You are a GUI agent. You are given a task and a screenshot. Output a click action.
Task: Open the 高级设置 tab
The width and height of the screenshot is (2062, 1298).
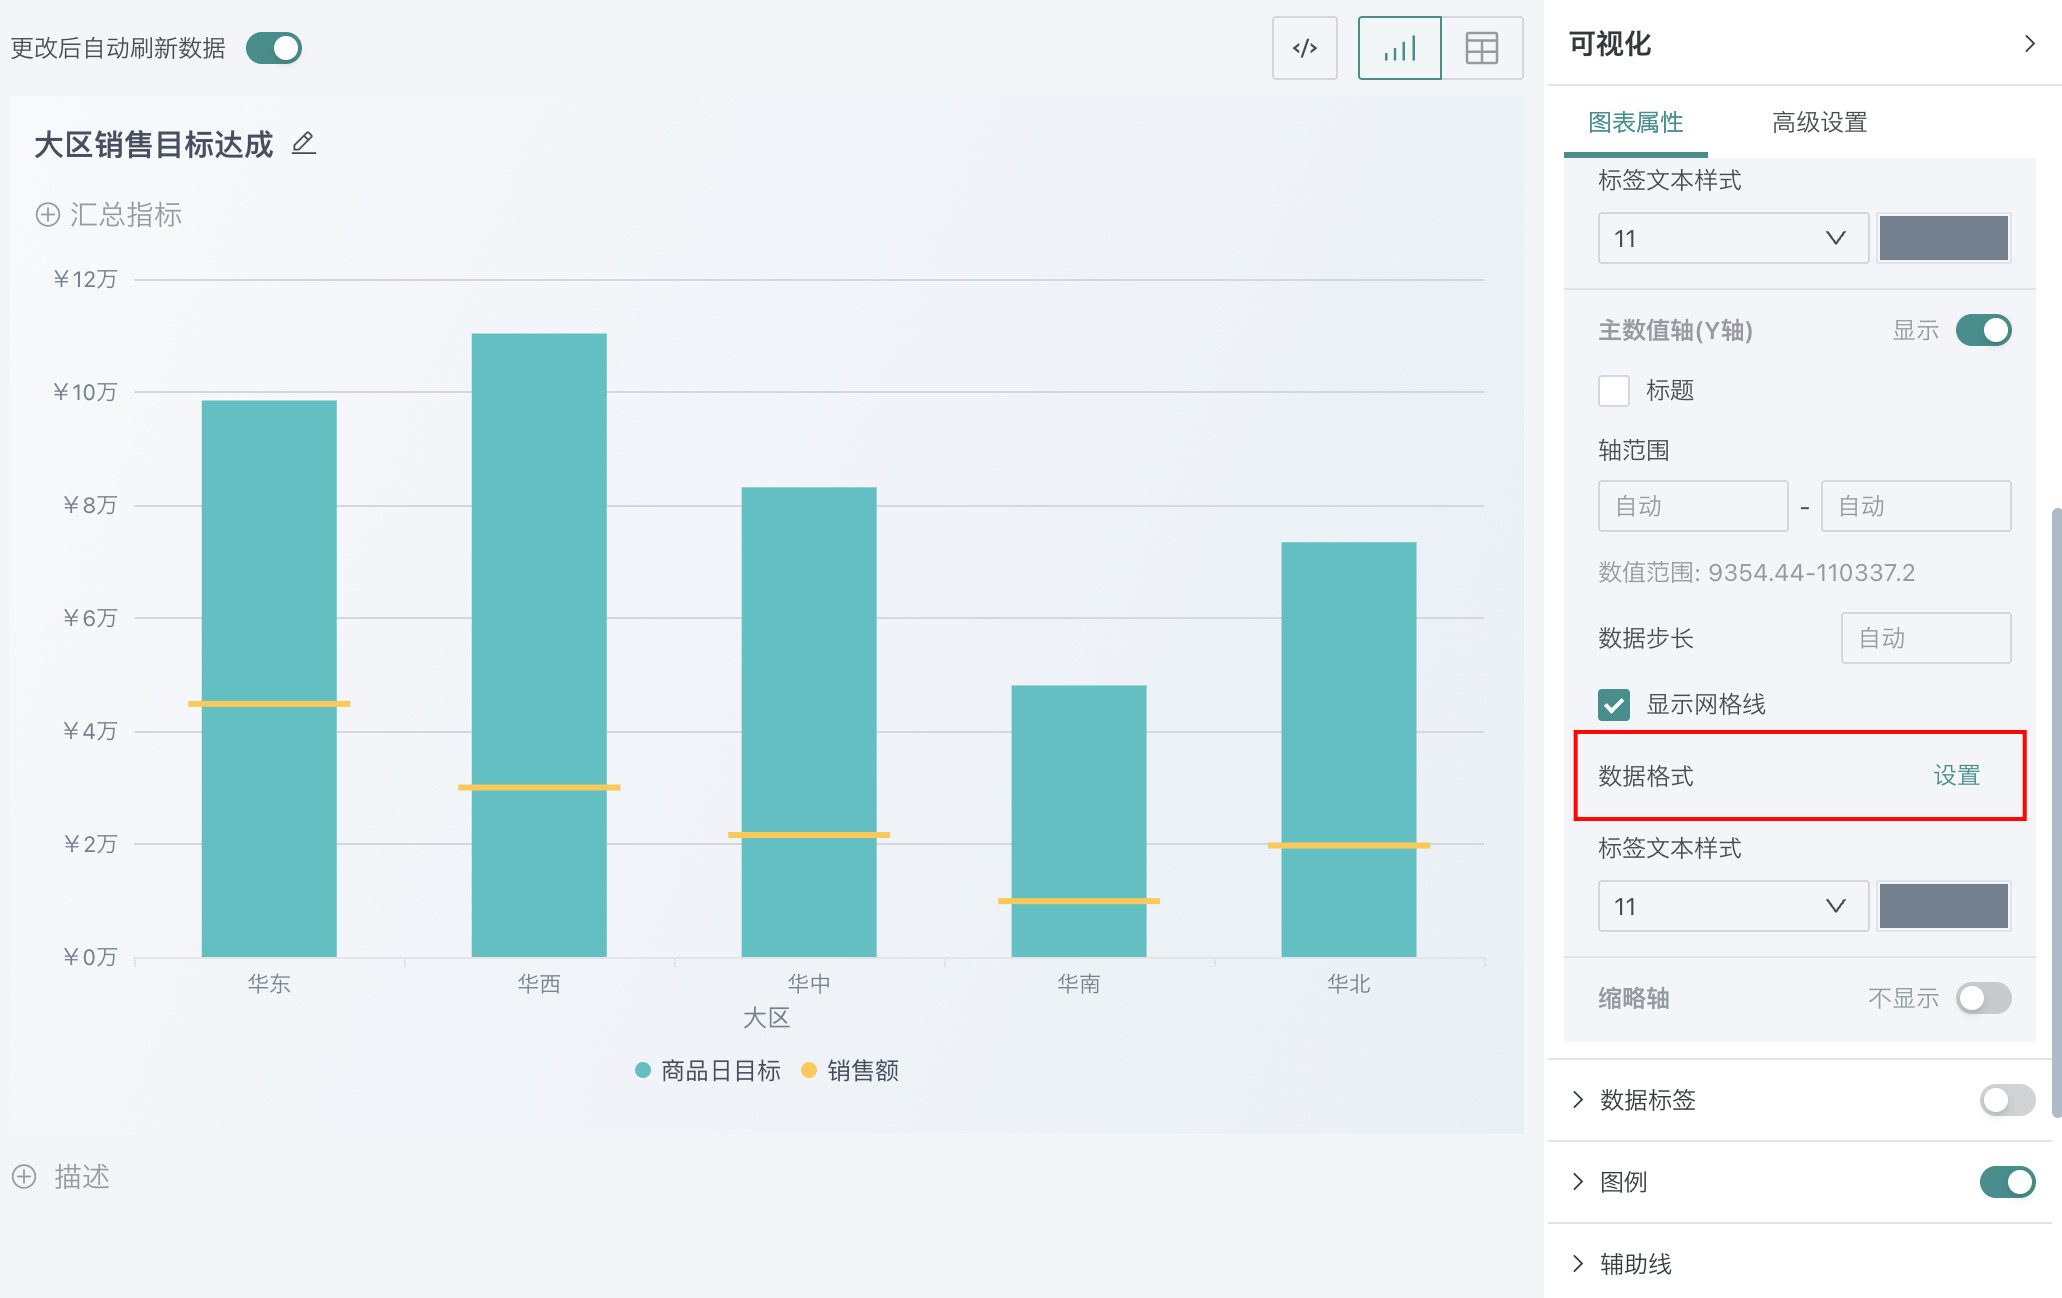coord(1819,123)
